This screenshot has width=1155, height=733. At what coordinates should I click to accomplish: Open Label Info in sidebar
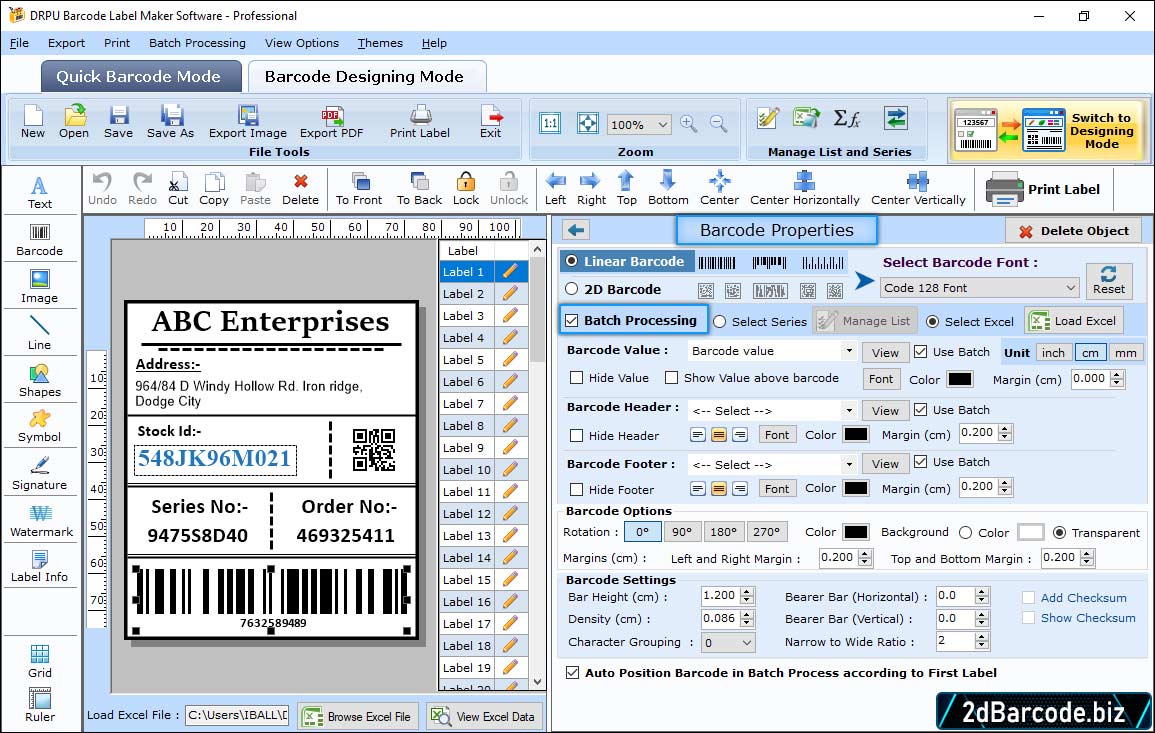[x=40, y=567]
